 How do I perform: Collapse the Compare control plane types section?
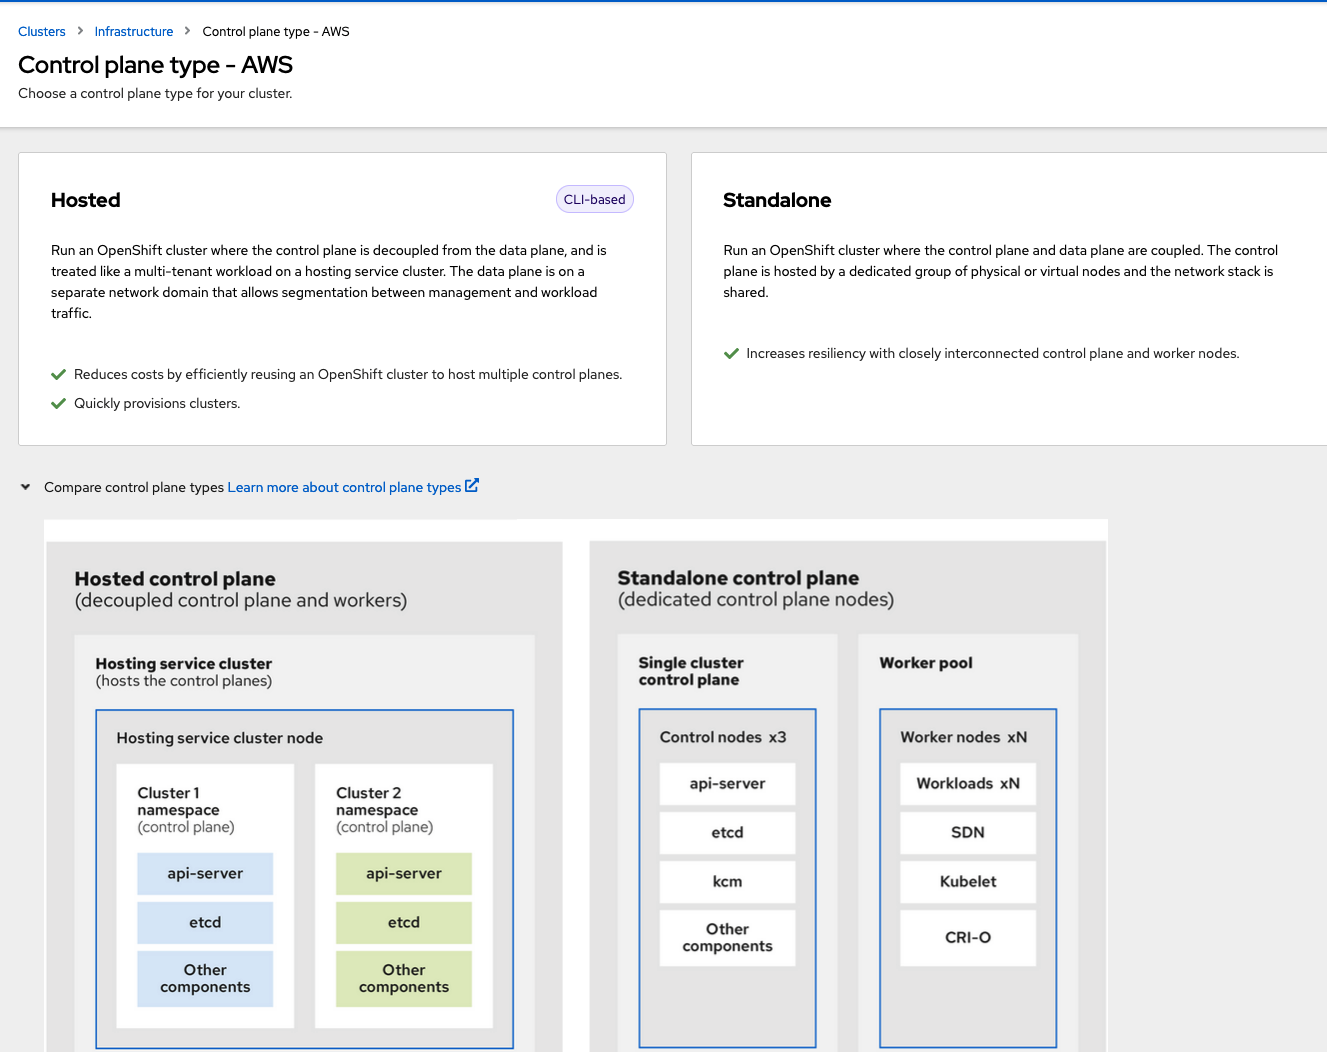pos(25,487)
